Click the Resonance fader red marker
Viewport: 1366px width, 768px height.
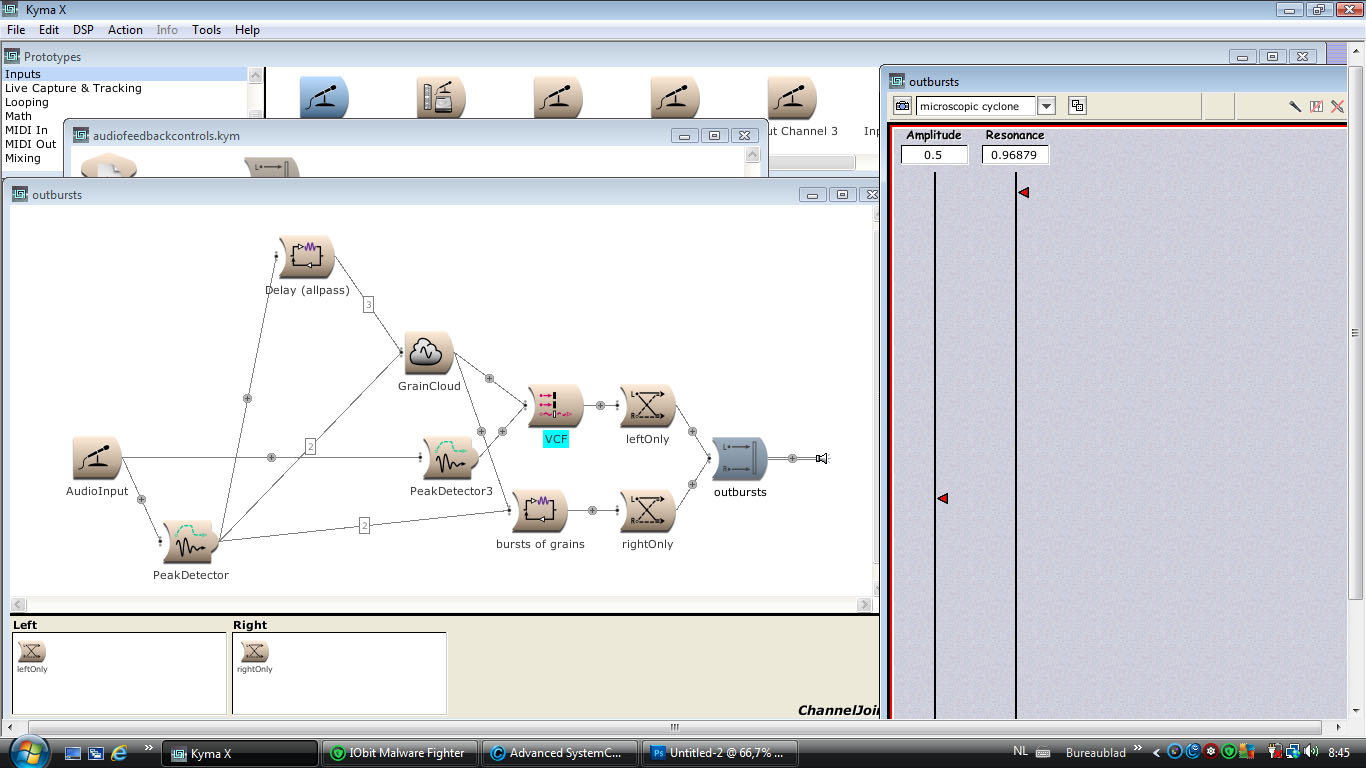pyautogui.click(x=1023, y=192)
